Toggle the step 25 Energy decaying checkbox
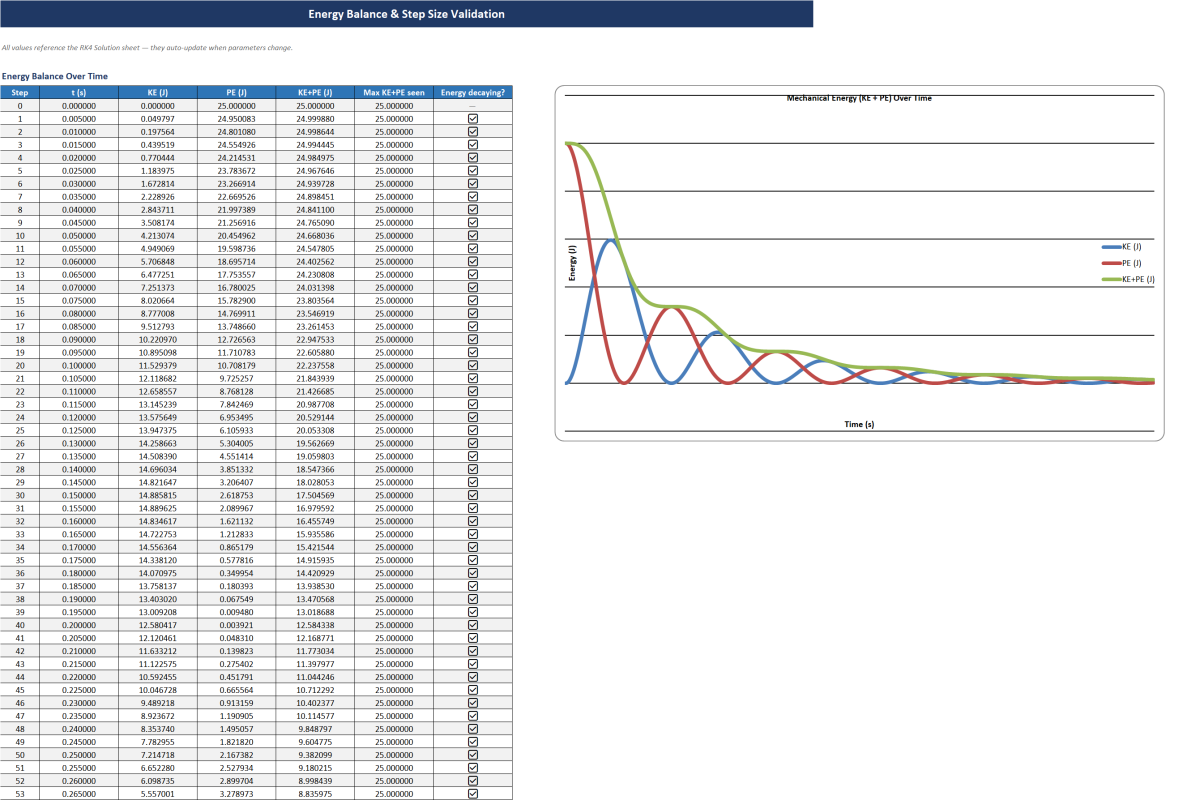The width and height of the screenshot is (1200, 800). pos(473,430)
